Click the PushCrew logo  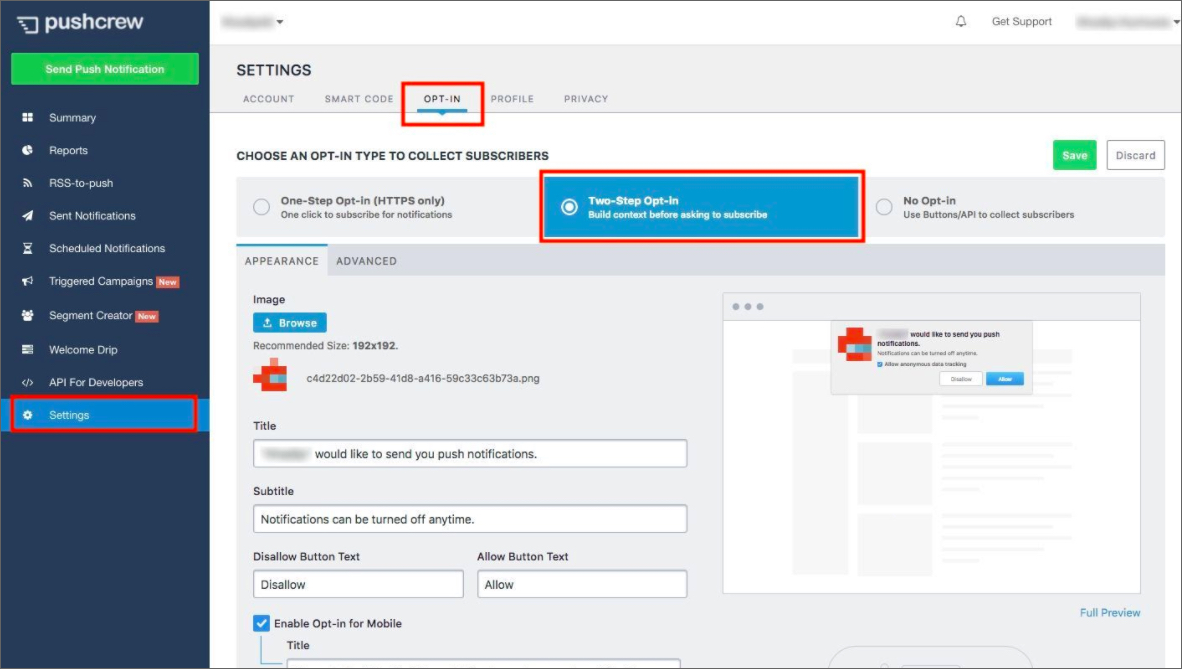coord(80,23)
